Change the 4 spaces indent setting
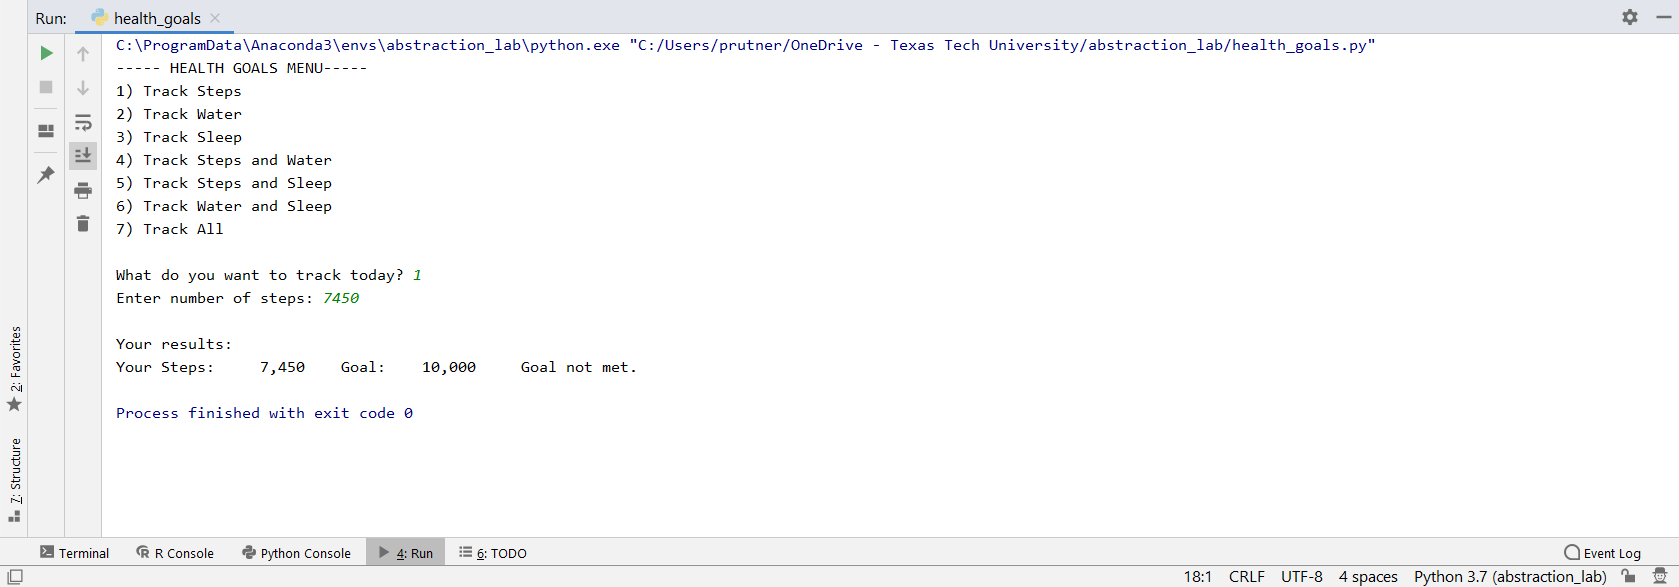1679x587 pixels. [1368, 577]
